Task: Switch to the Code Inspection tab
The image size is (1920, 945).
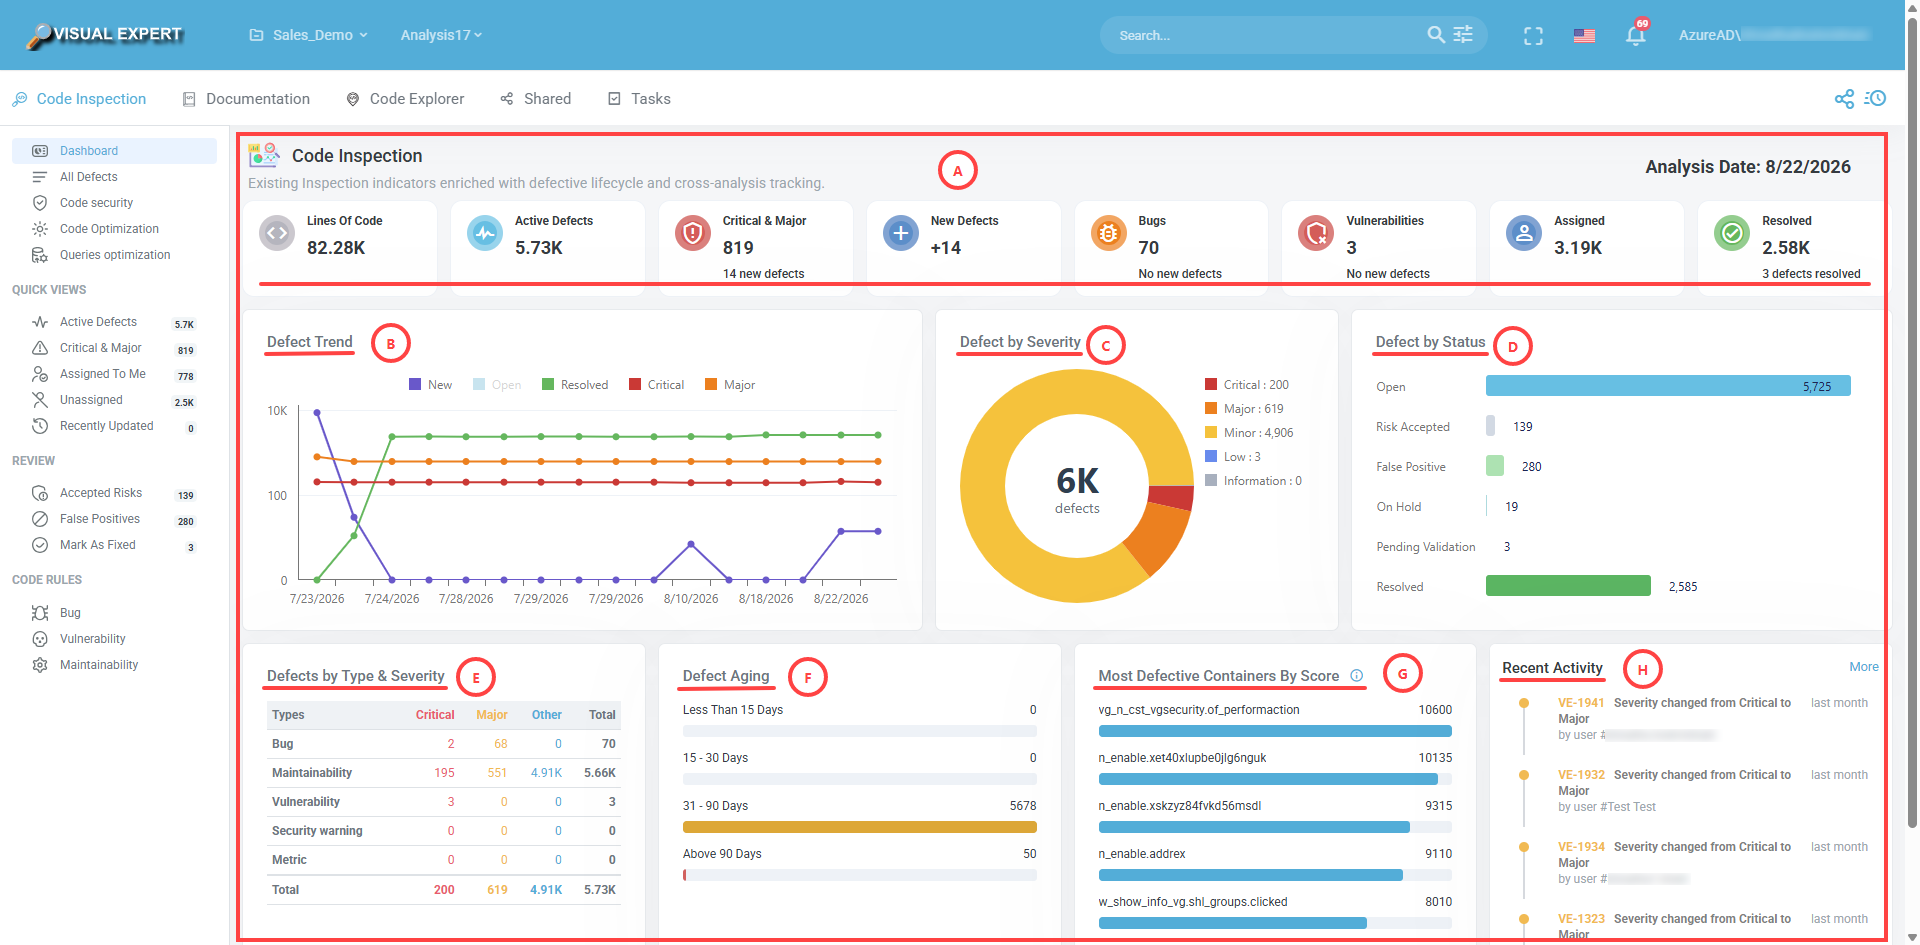Action: [x=79, y=99]
